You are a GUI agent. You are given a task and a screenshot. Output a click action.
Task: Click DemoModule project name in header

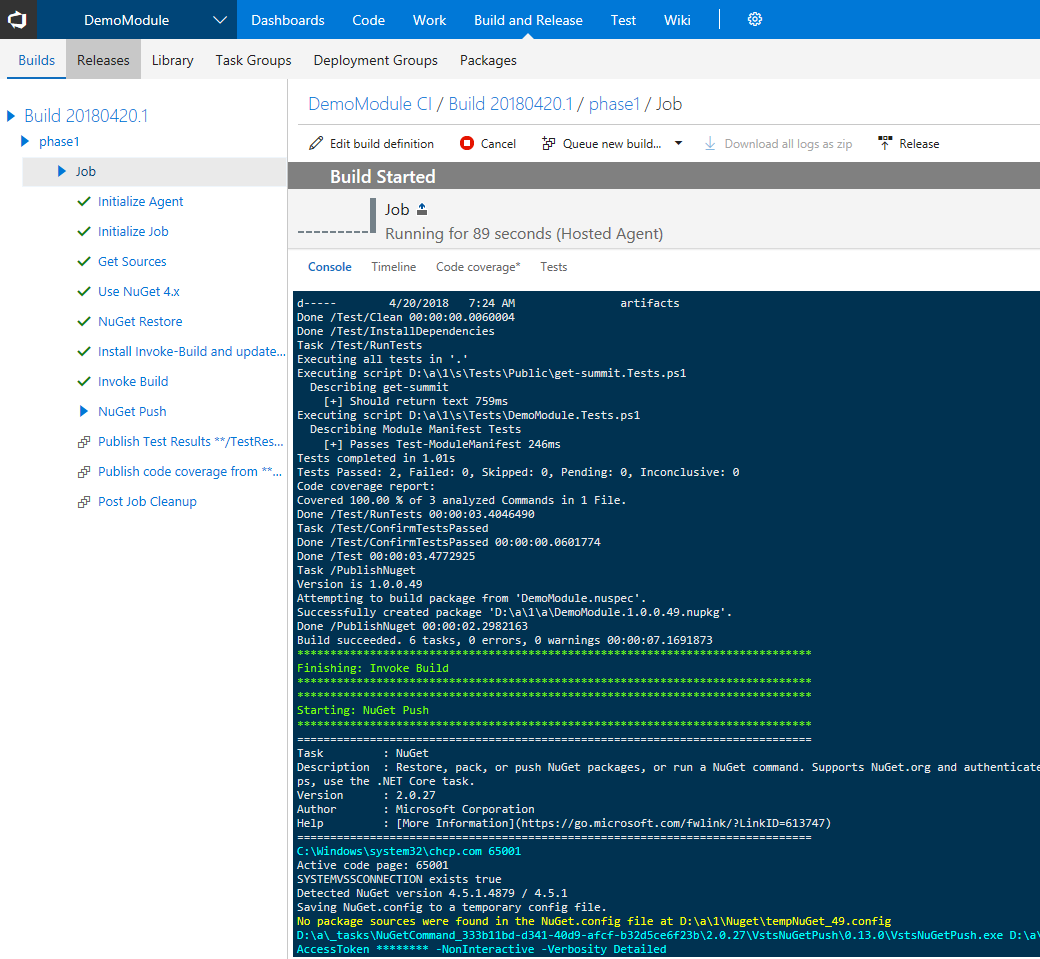(x=127, y=20)
